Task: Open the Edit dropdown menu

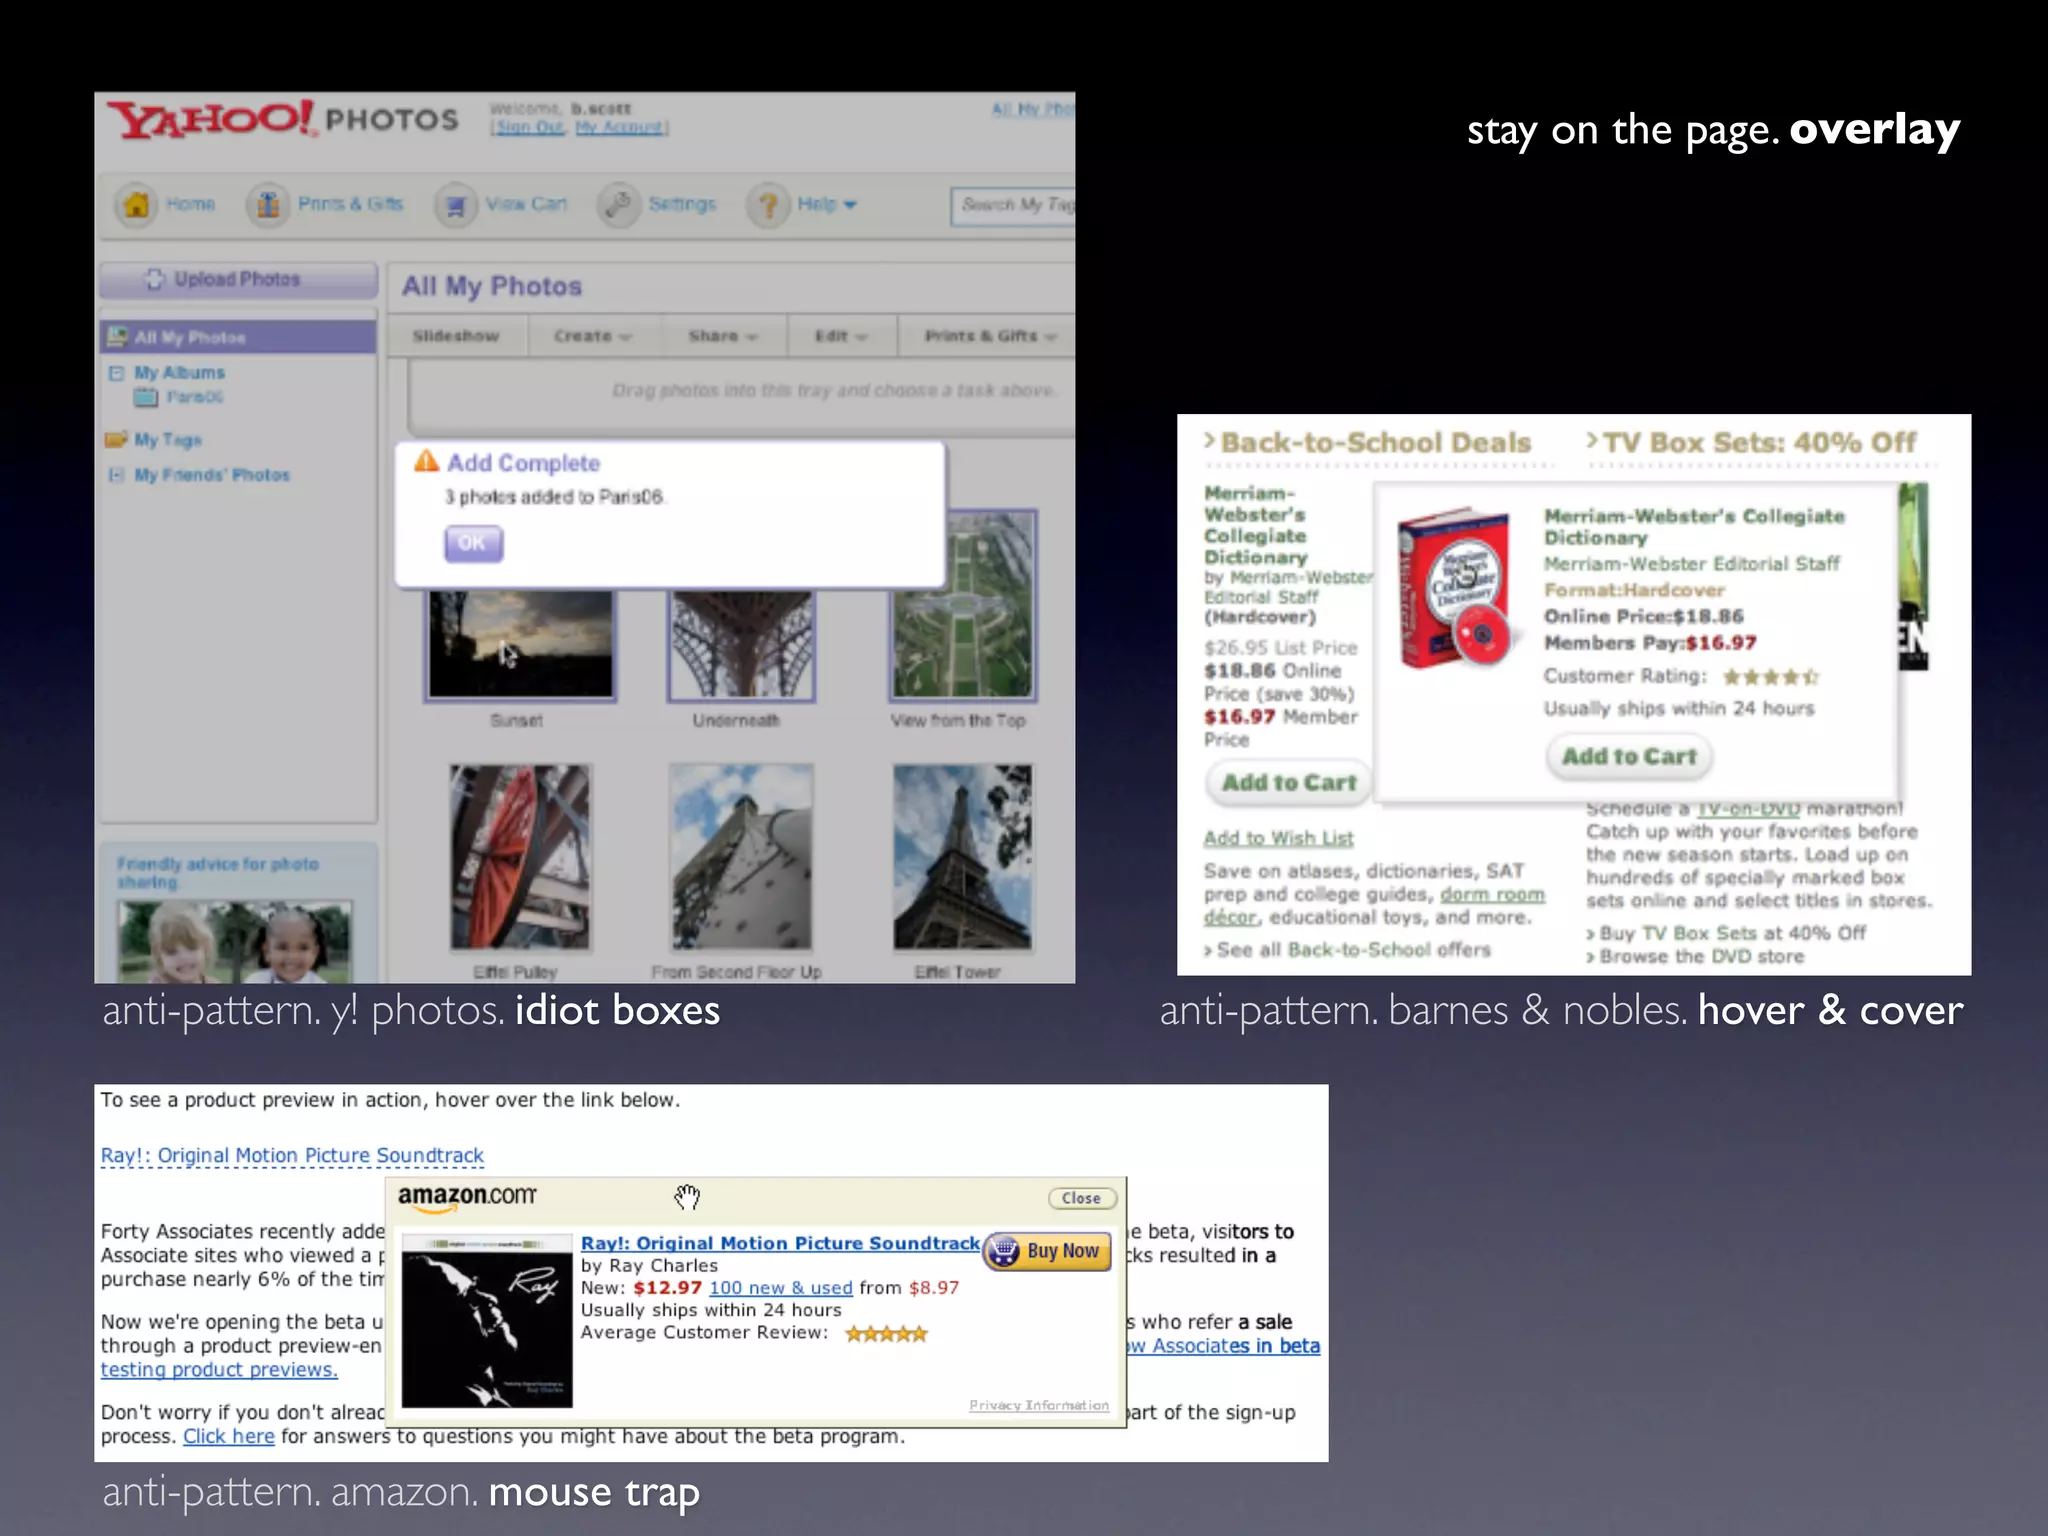Action: (x=841, y=336)
